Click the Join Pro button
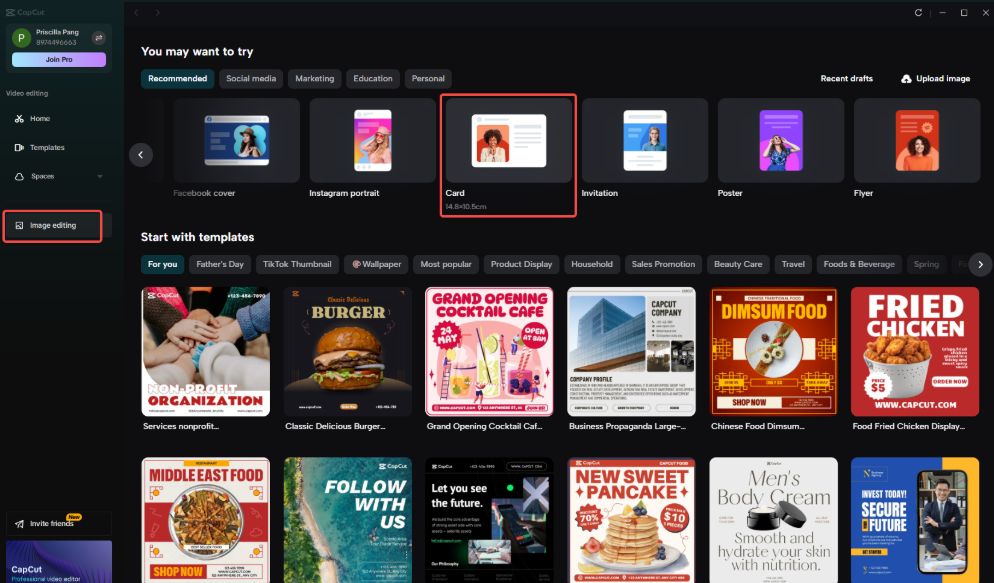Screen dimensions: 994x583 point(59,60)
